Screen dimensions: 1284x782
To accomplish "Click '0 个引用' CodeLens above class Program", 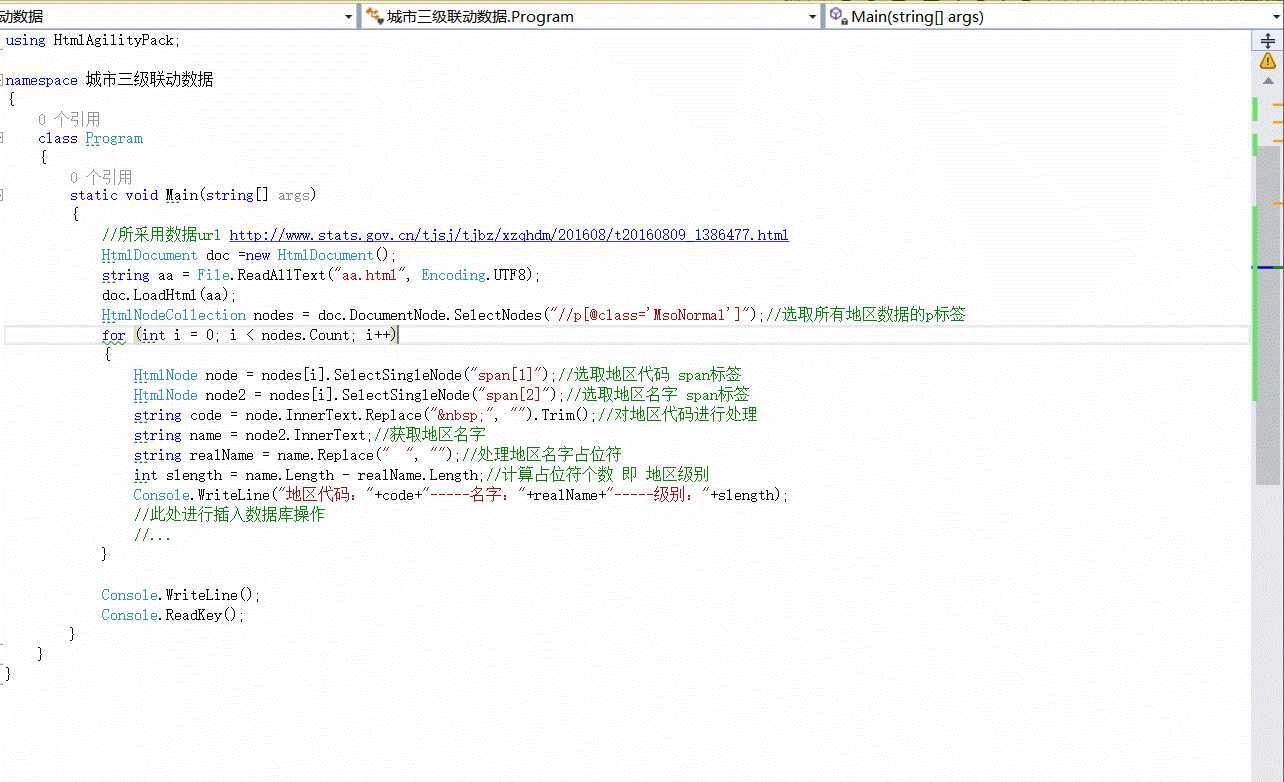I will [69, 119].
